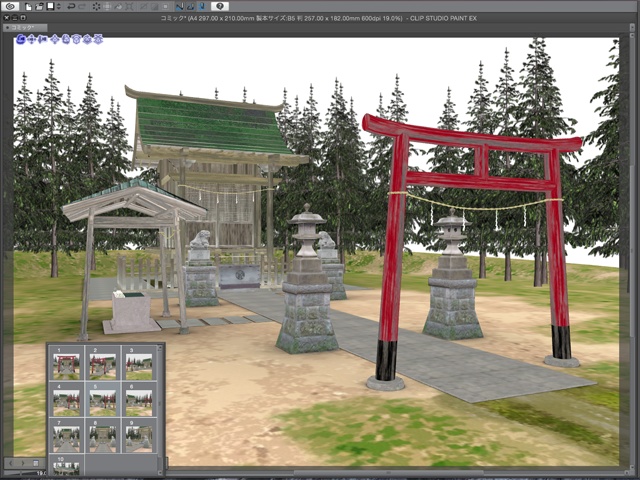Click the Deselect toolbar icon
Viewport: 640px width, 480px height.
pos(154,7)
